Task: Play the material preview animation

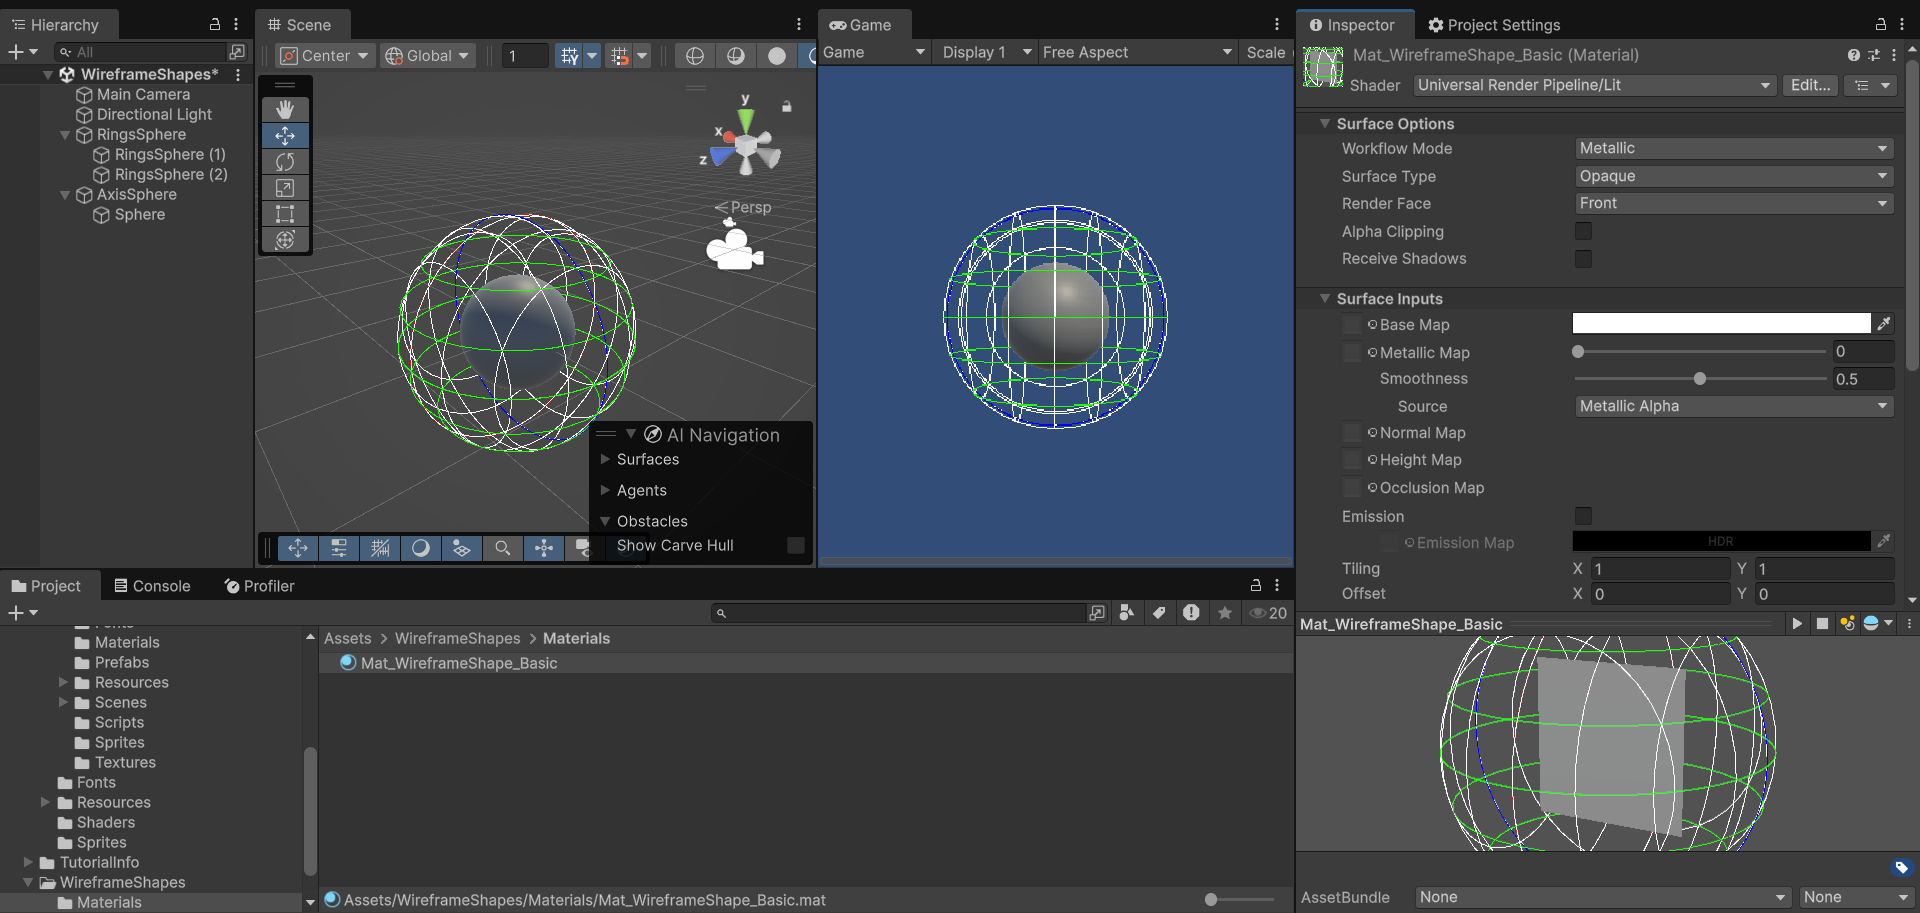Action: [1797, 623]
